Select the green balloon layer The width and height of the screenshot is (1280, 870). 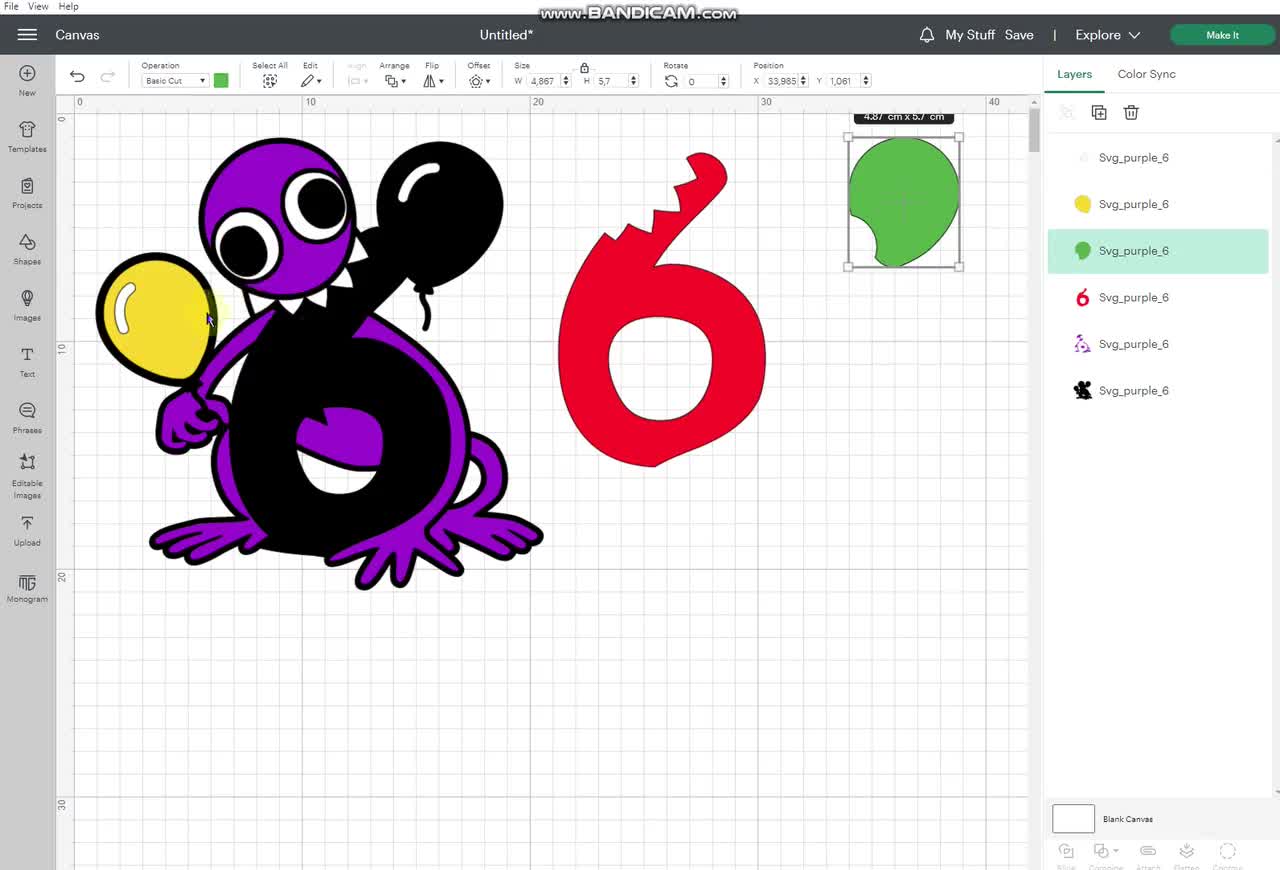tap(1158, 251)
